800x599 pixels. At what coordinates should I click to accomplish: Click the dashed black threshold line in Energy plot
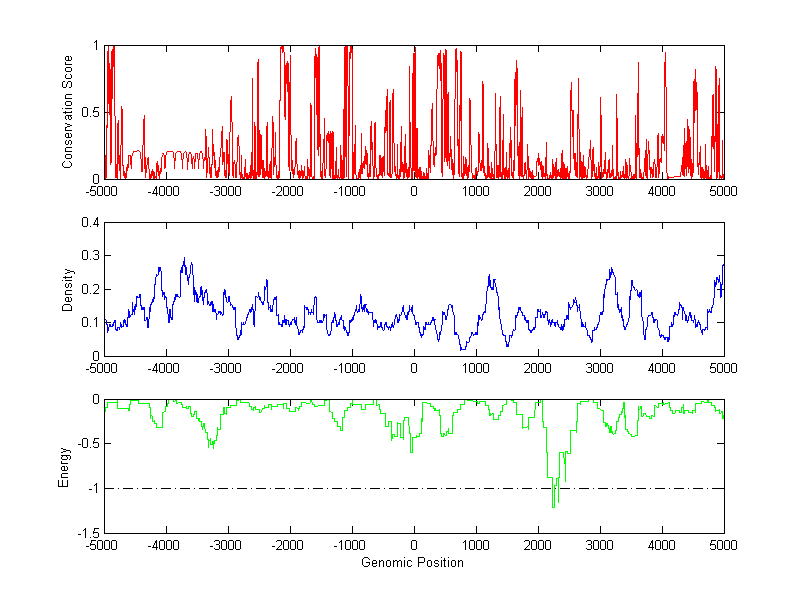(x=300, y=488)
